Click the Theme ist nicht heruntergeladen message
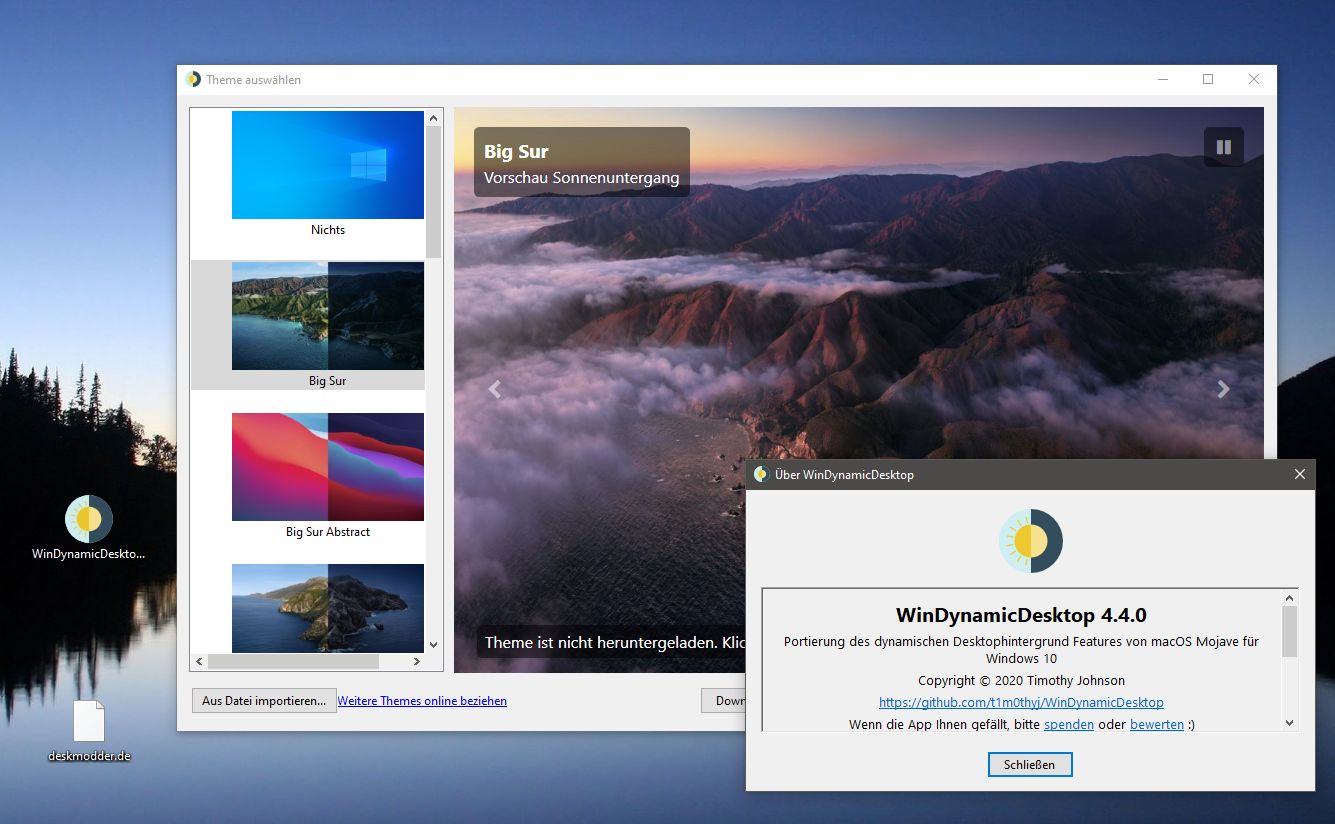The width and height of the screenshot is (1335, 824). [x=613, y=642]
